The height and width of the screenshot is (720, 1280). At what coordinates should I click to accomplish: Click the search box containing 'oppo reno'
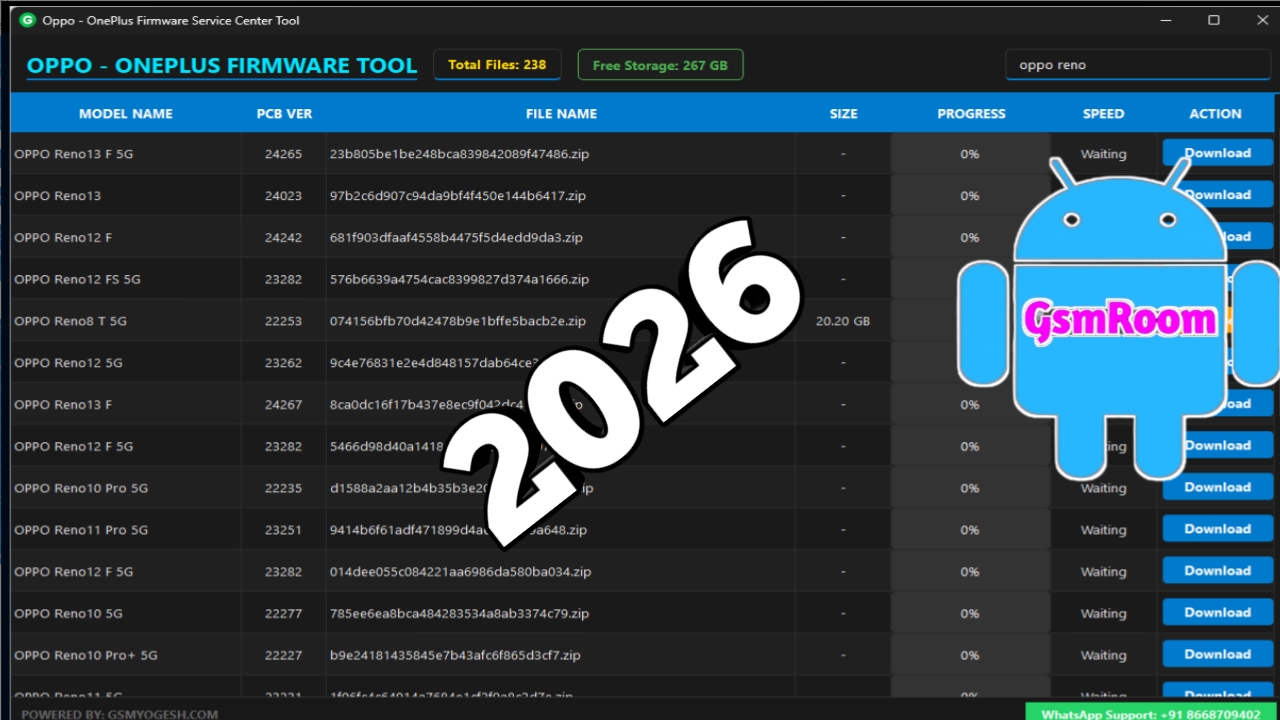1138,65
